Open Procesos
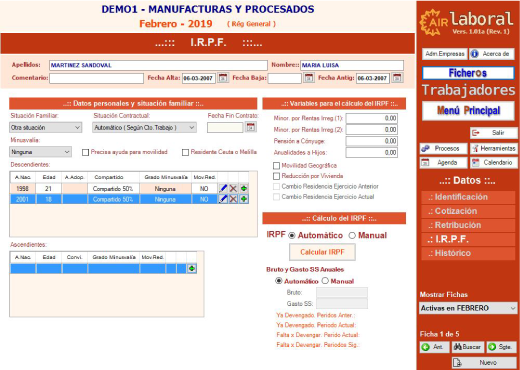Image resolution: width=520 pixels, height=370 pixels. (444, 148)
